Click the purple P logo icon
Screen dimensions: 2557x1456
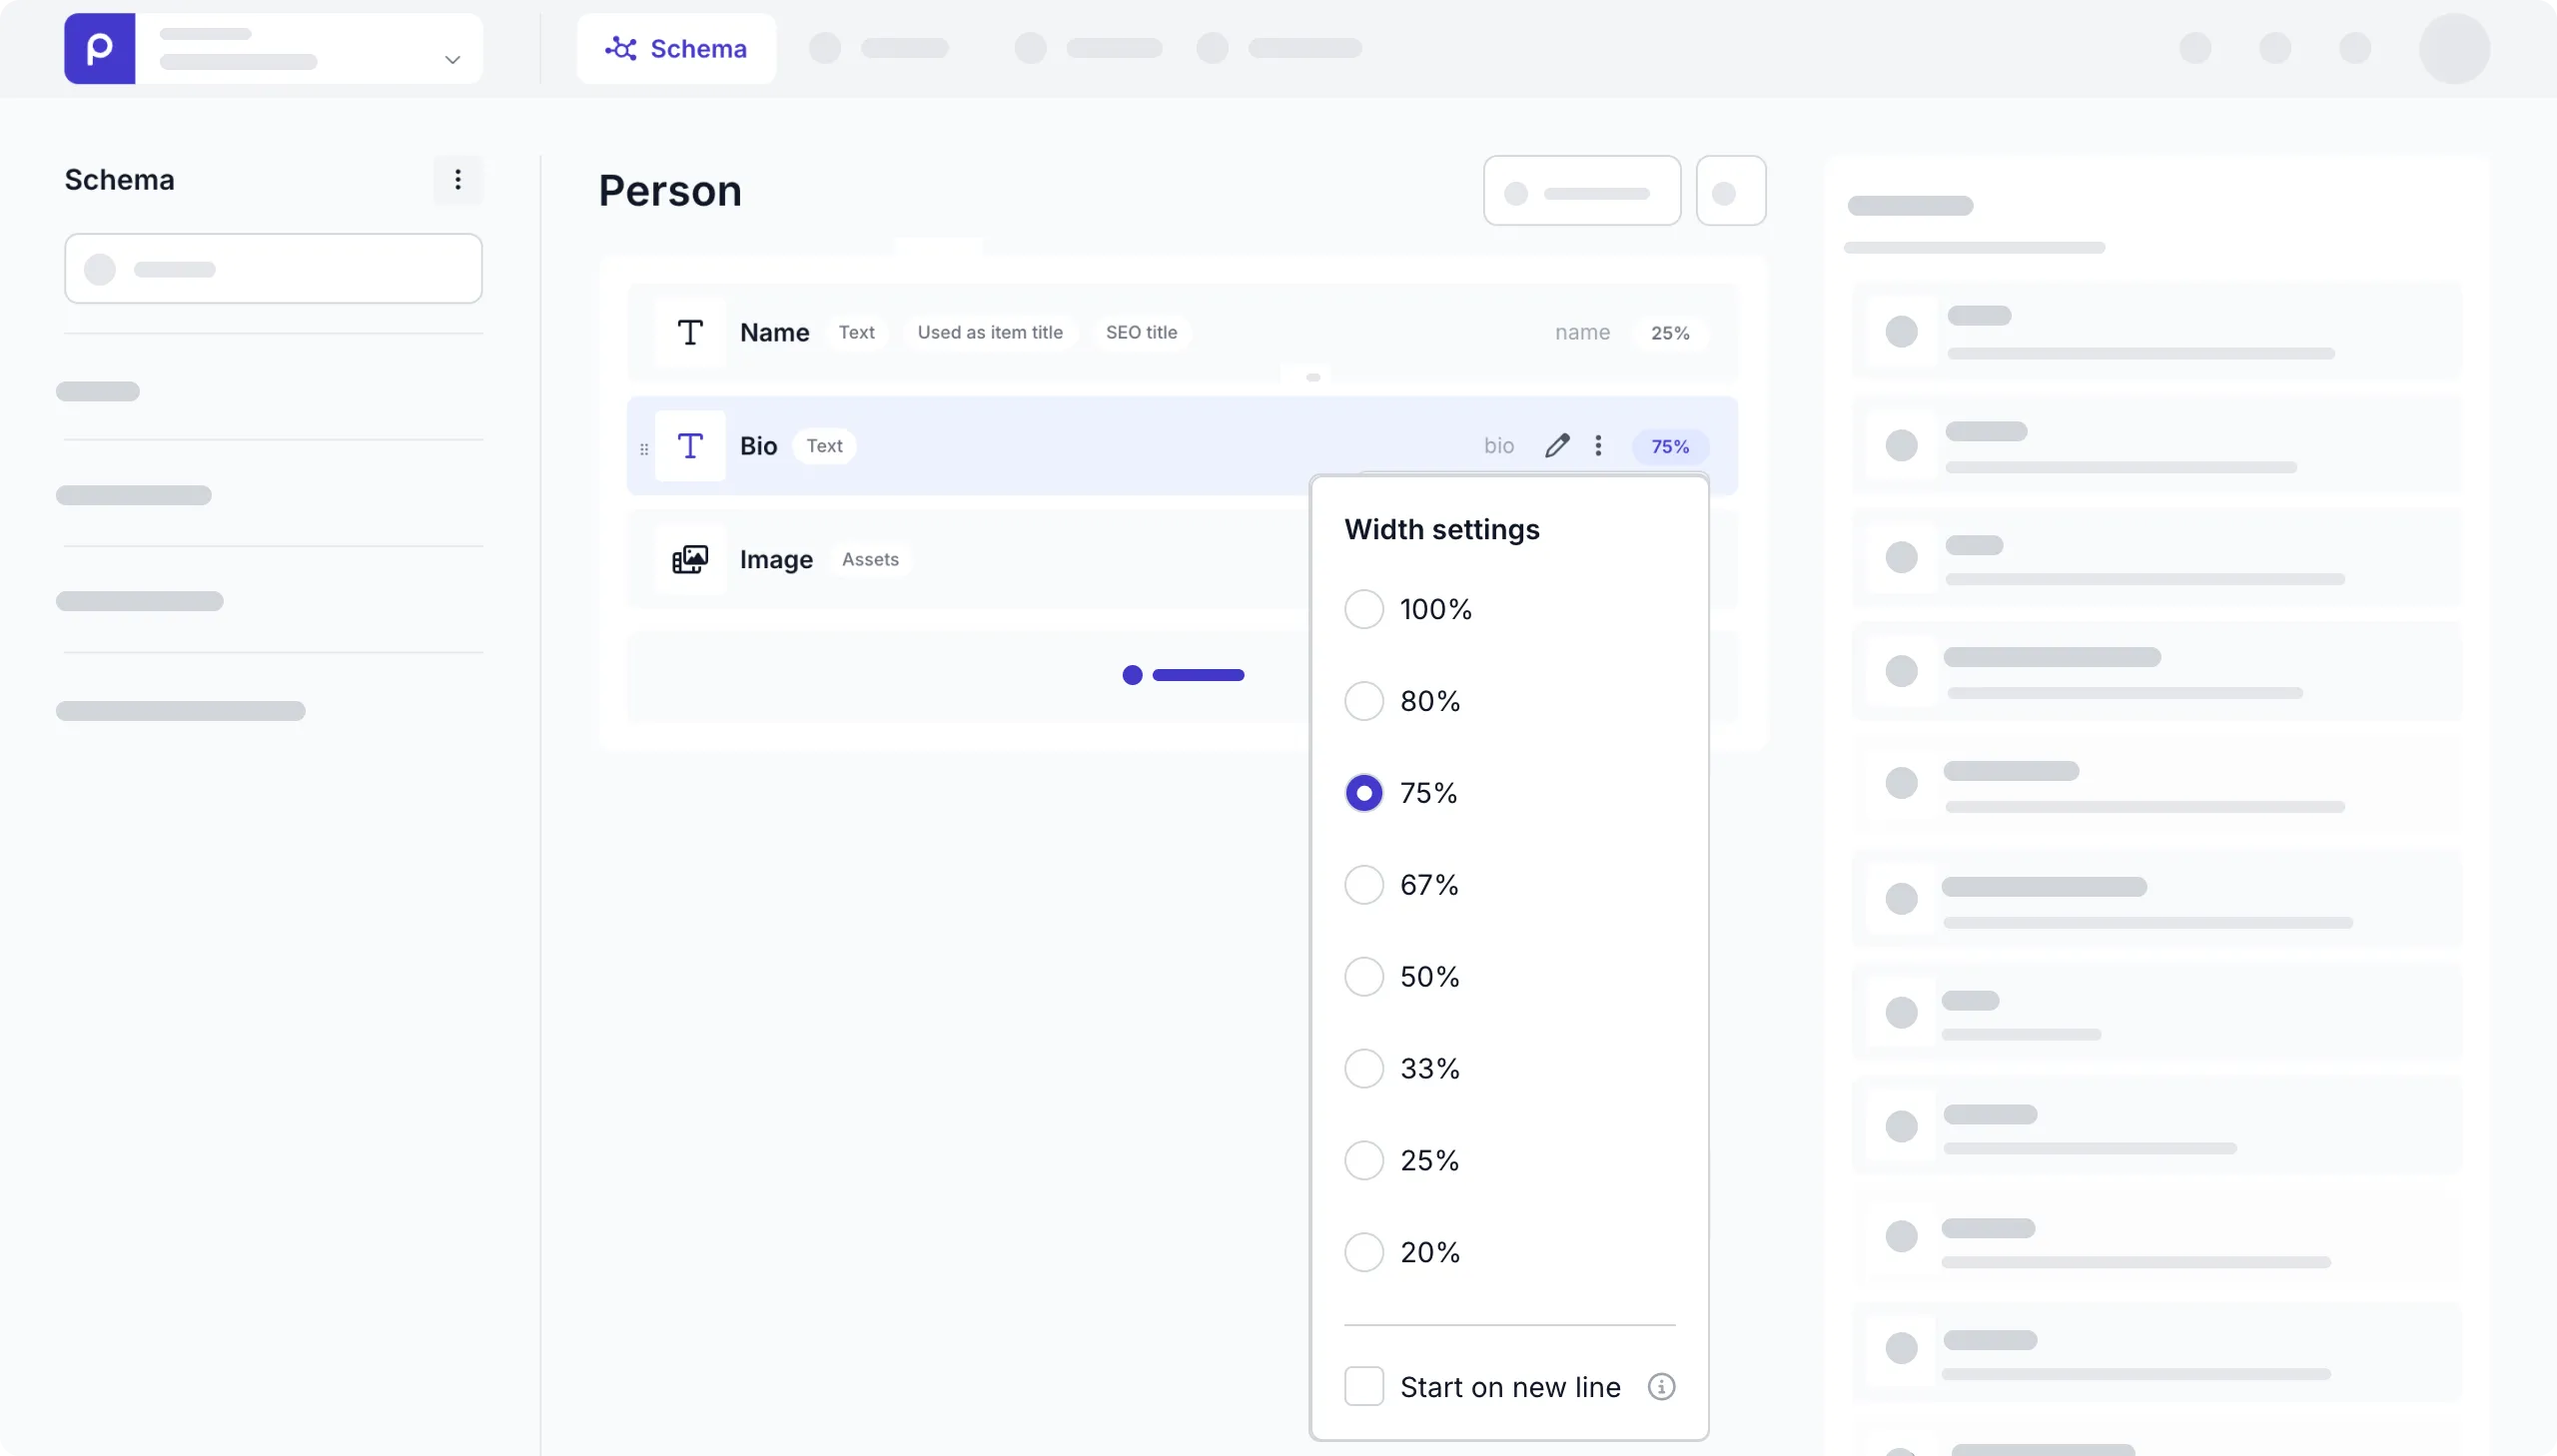click(x=99, y=48)
